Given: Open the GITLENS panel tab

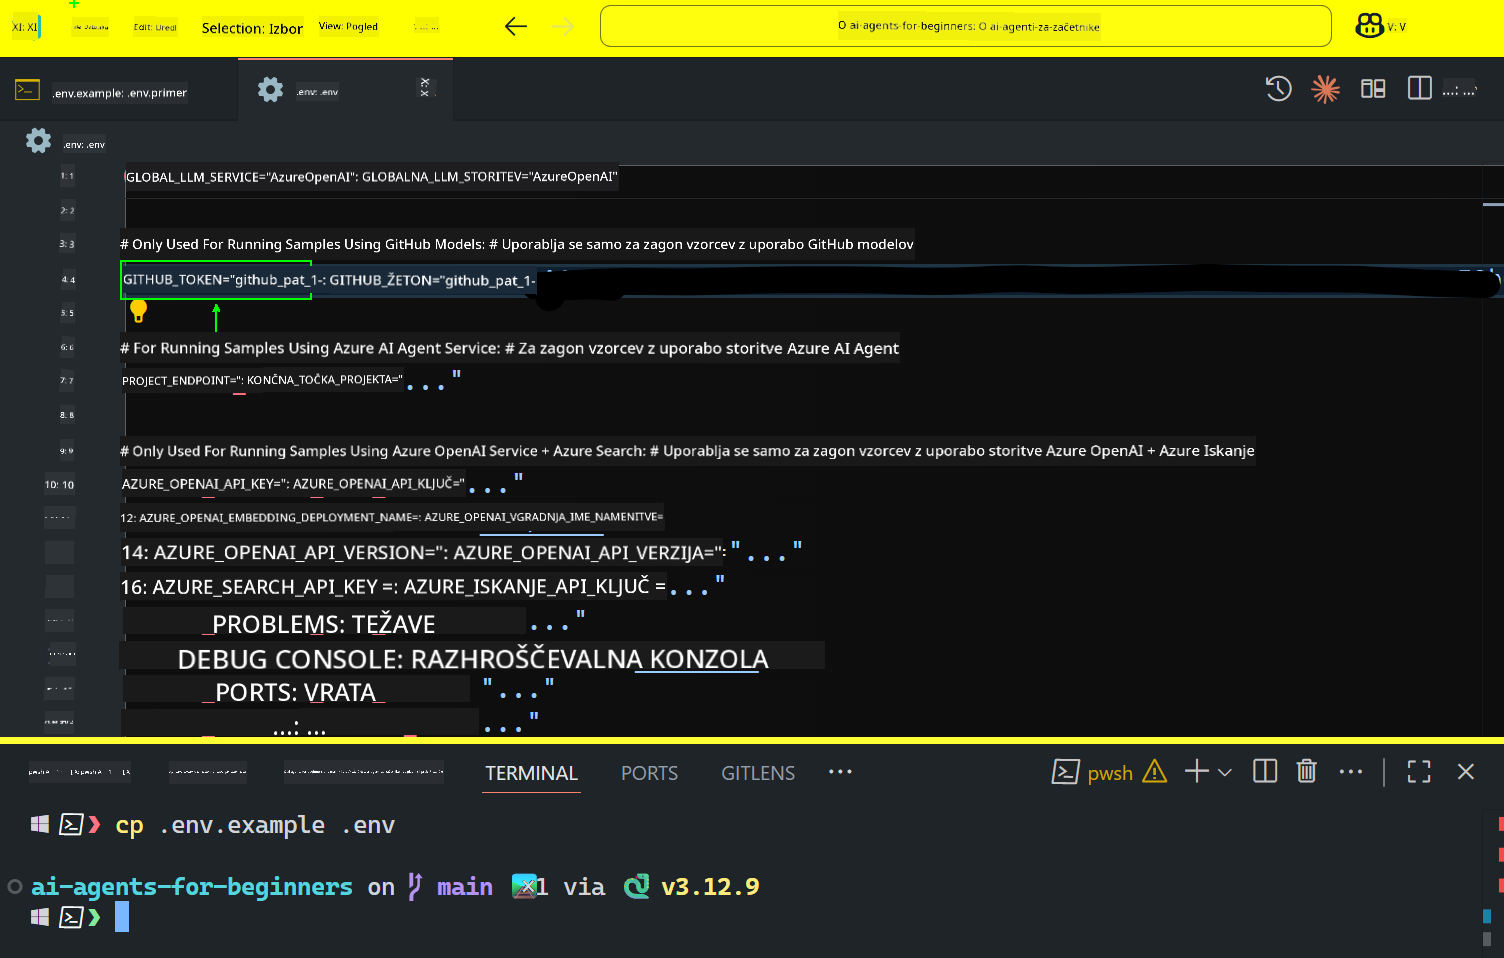Looking at the screenshot, I should click(758, 773).
